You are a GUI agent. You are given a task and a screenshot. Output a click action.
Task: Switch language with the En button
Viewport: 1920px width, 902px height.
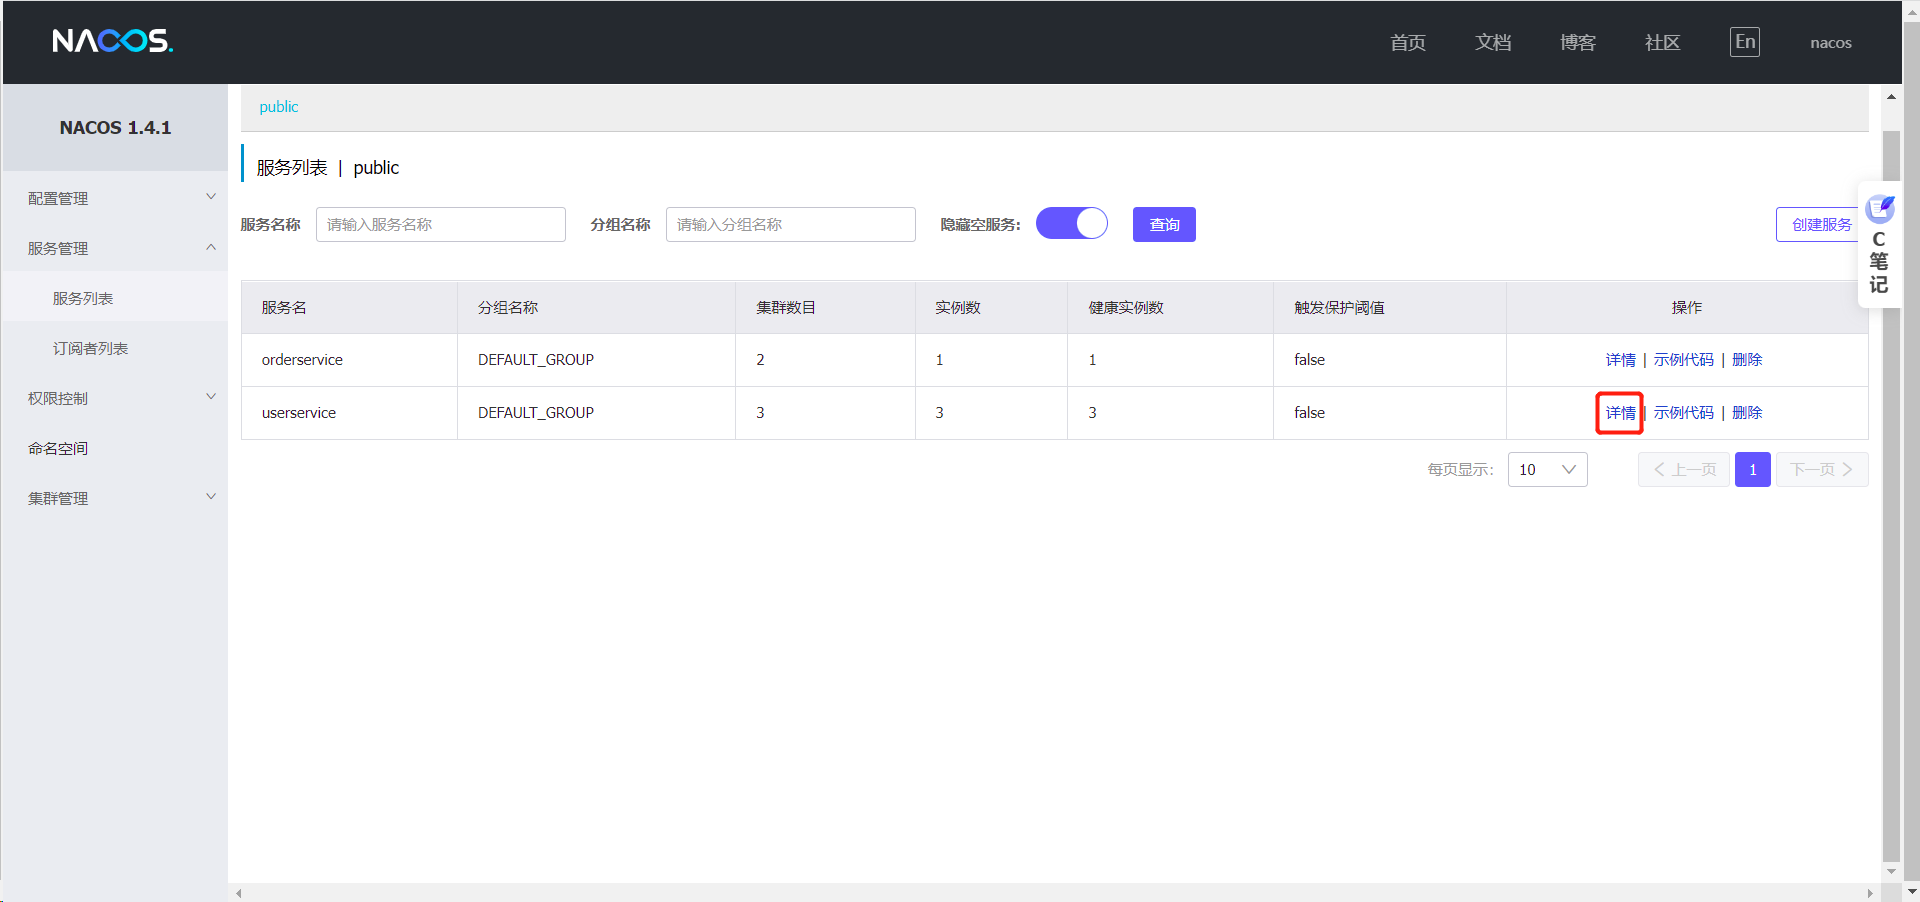[1745, 42]
